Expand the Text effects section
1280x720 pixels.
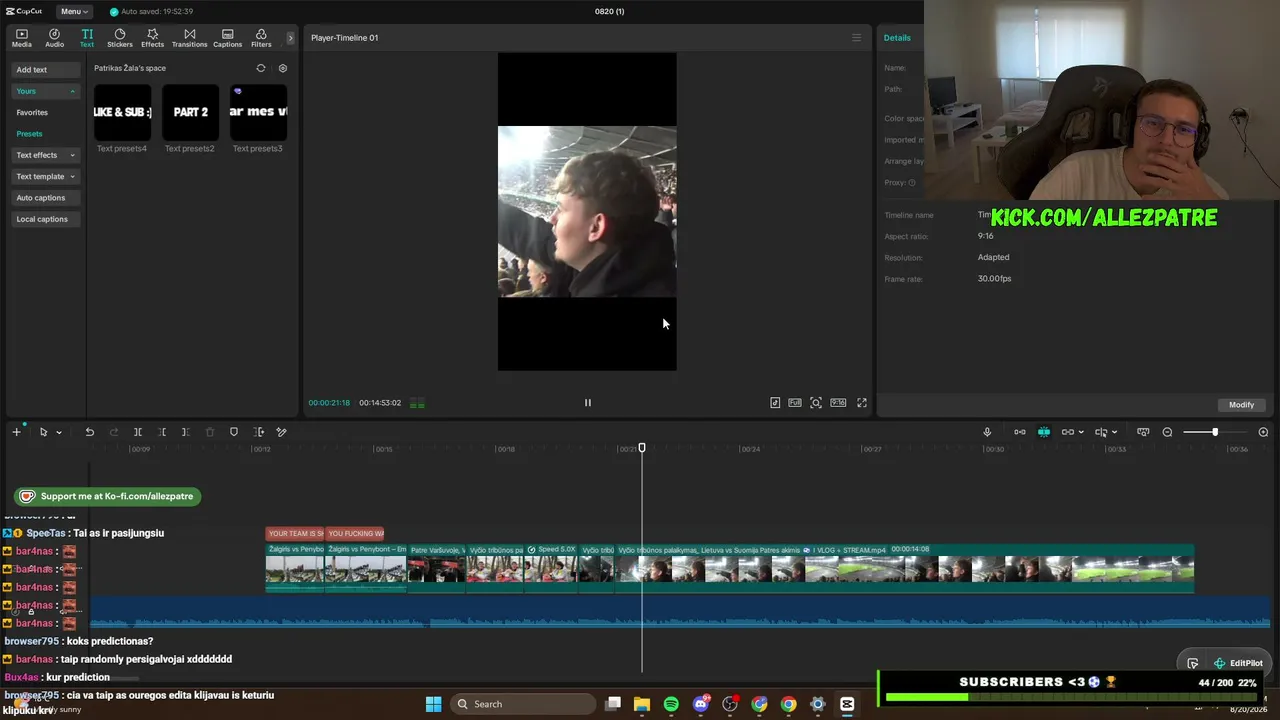46,155
